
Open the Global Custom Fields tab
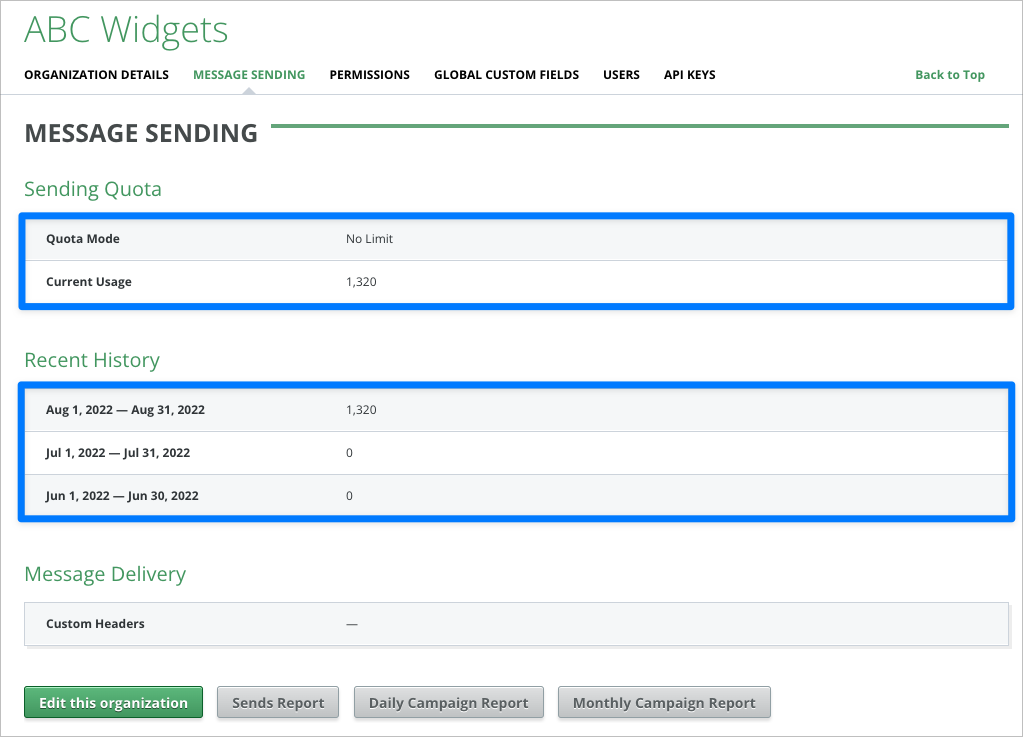506,75
